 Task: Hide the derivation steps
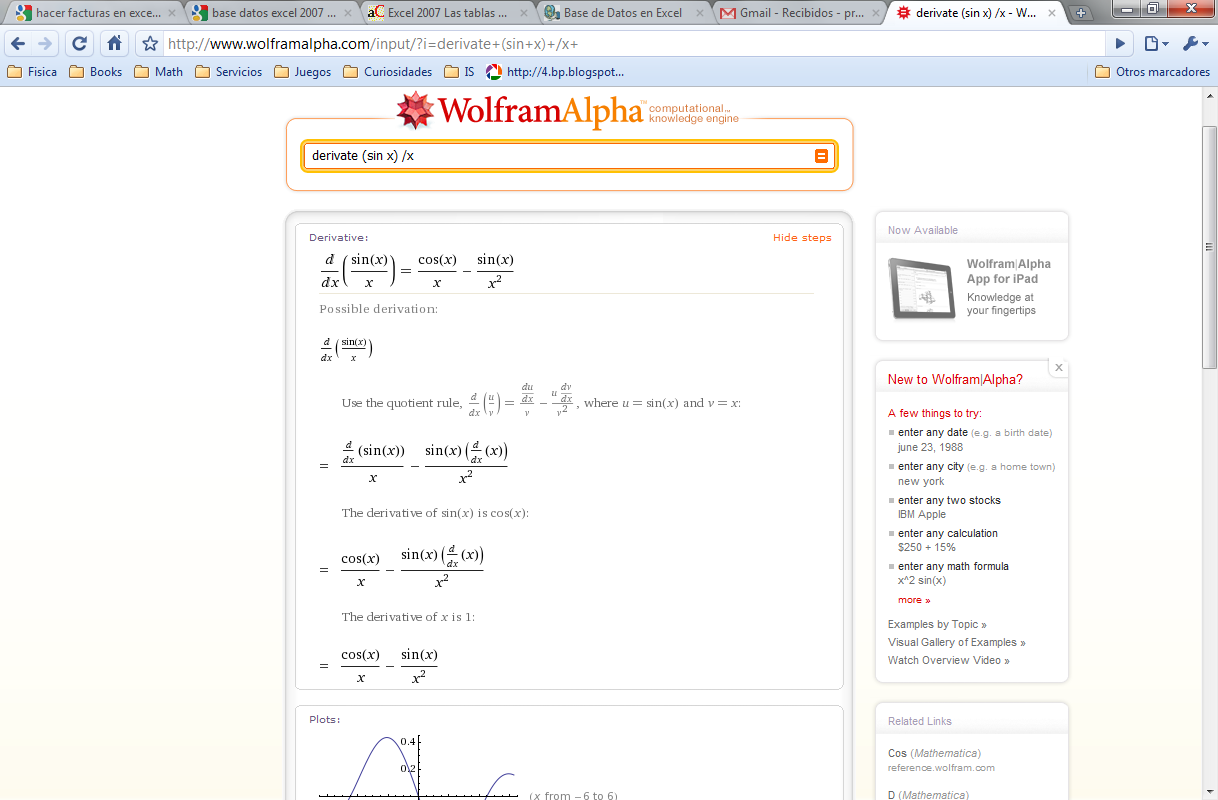pos(801,237)
